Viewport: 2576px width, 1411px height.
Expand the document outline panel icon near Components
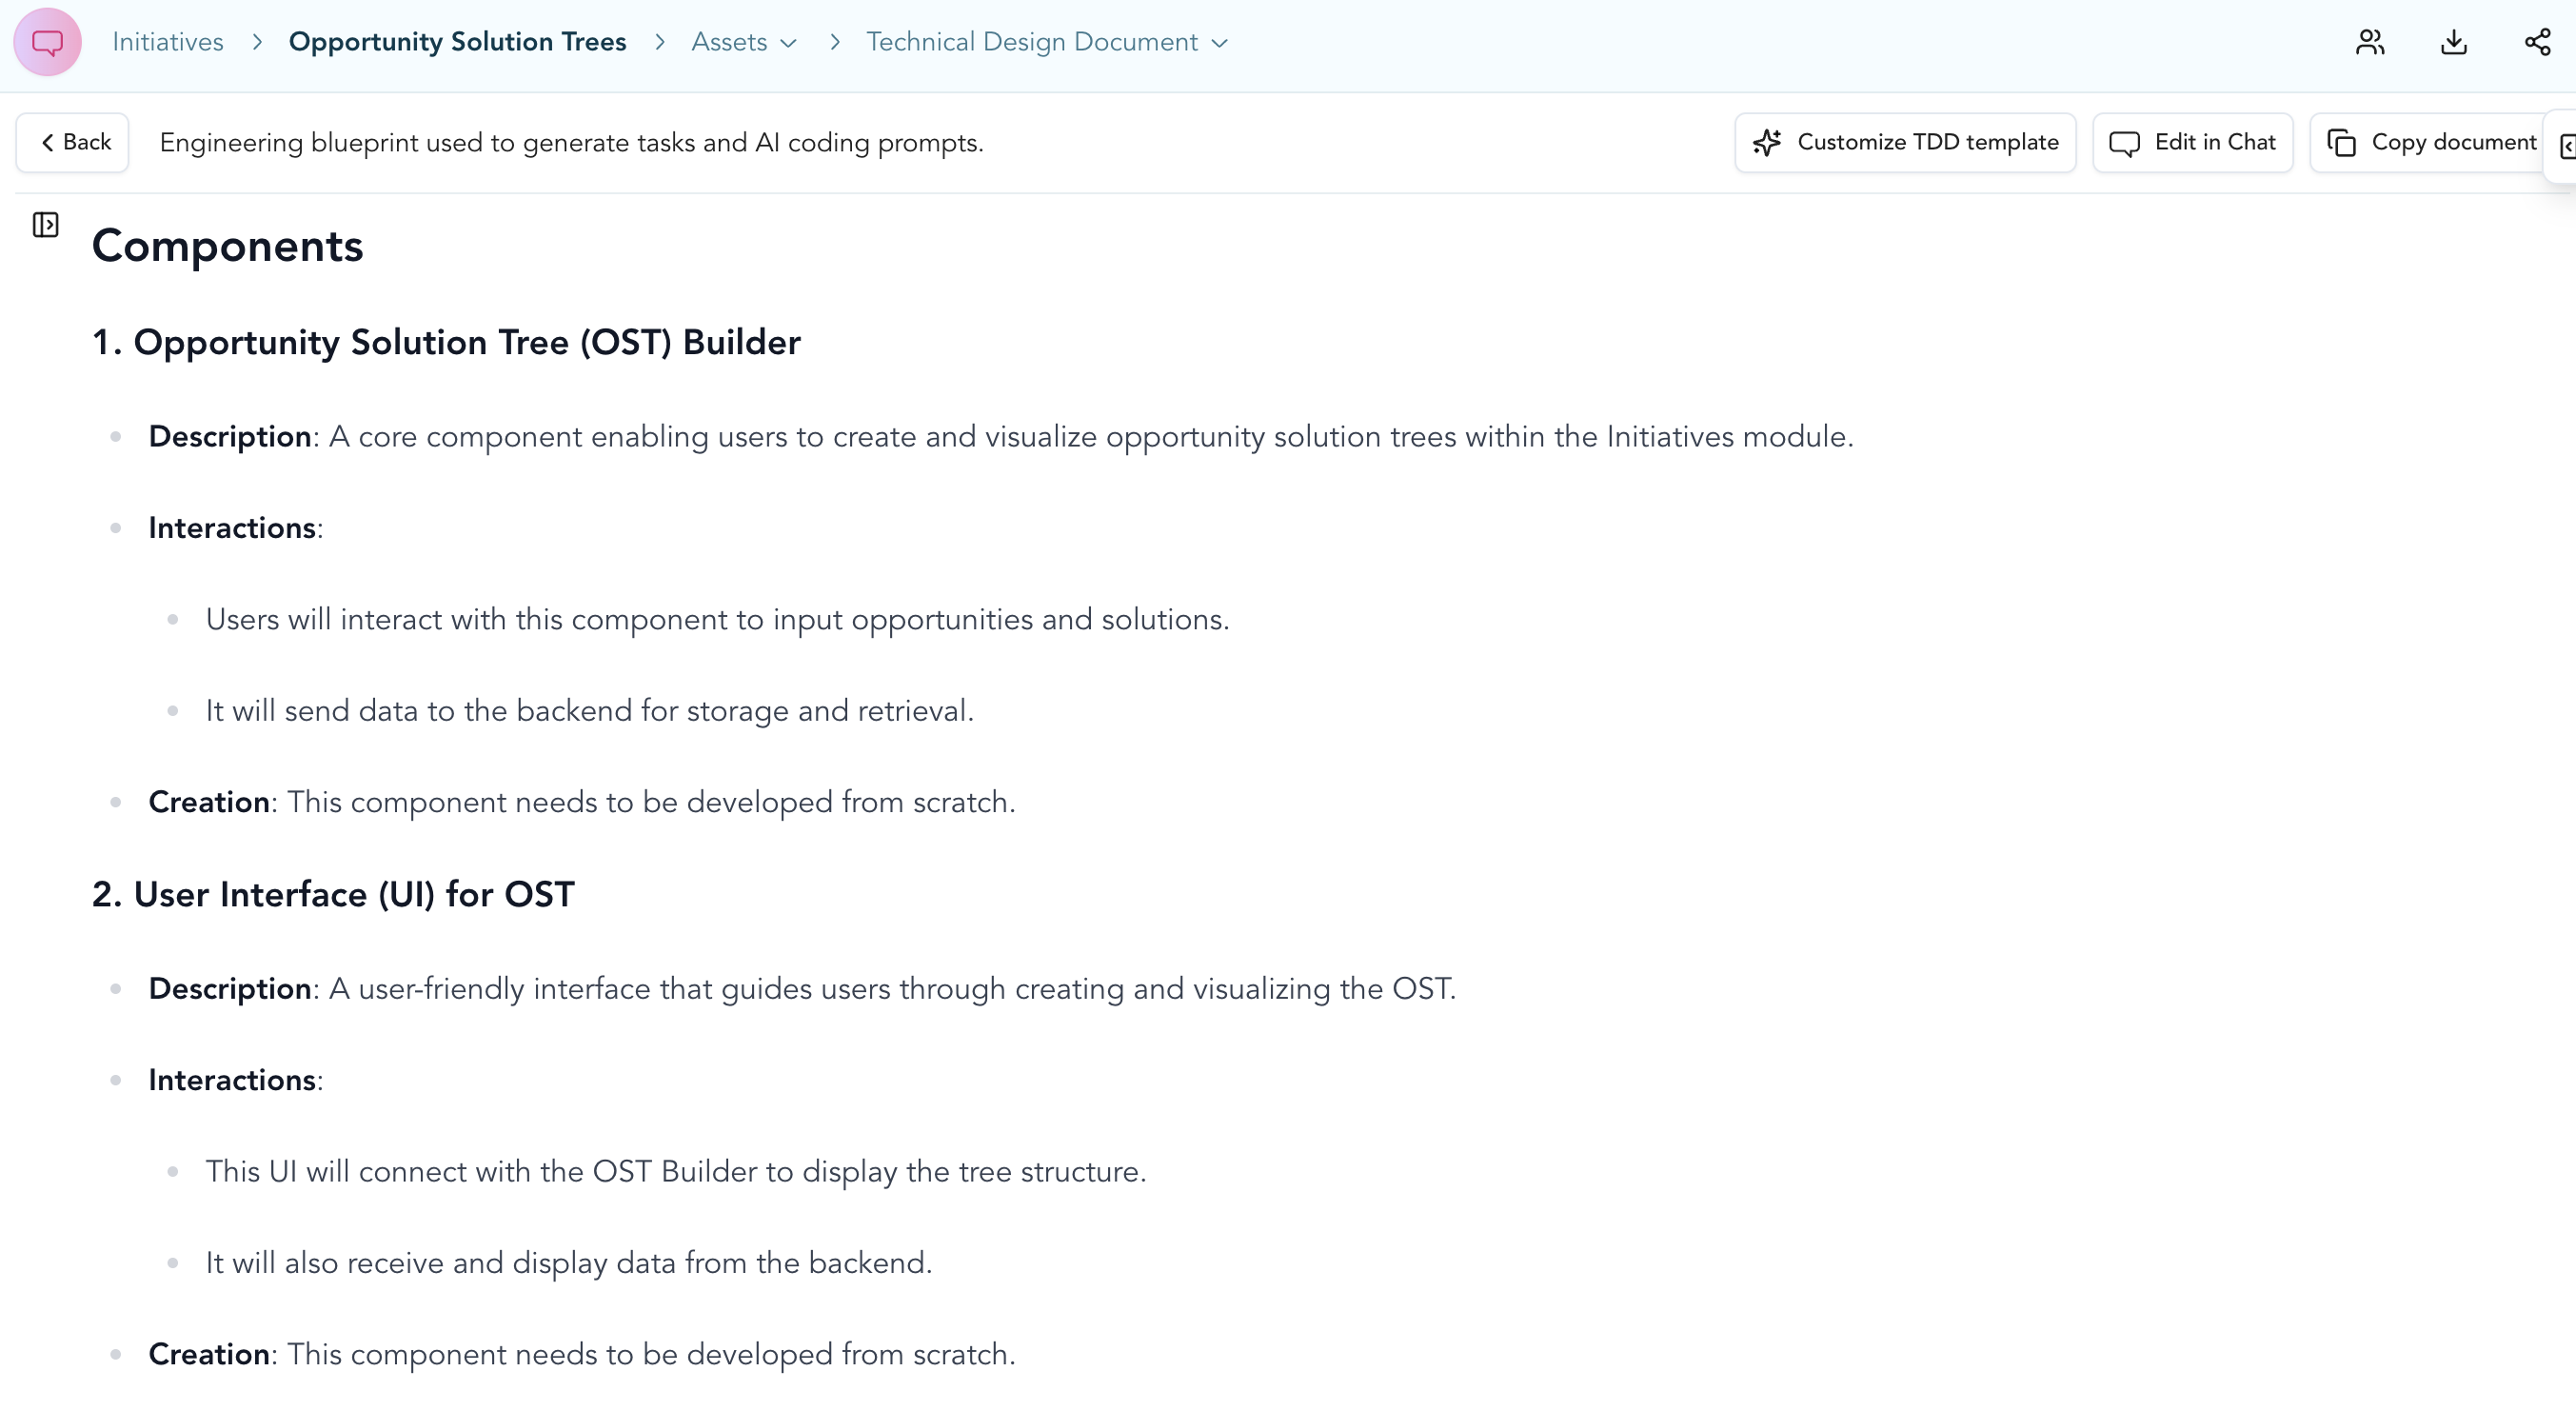pyautogui.click(x=45, y=225)
